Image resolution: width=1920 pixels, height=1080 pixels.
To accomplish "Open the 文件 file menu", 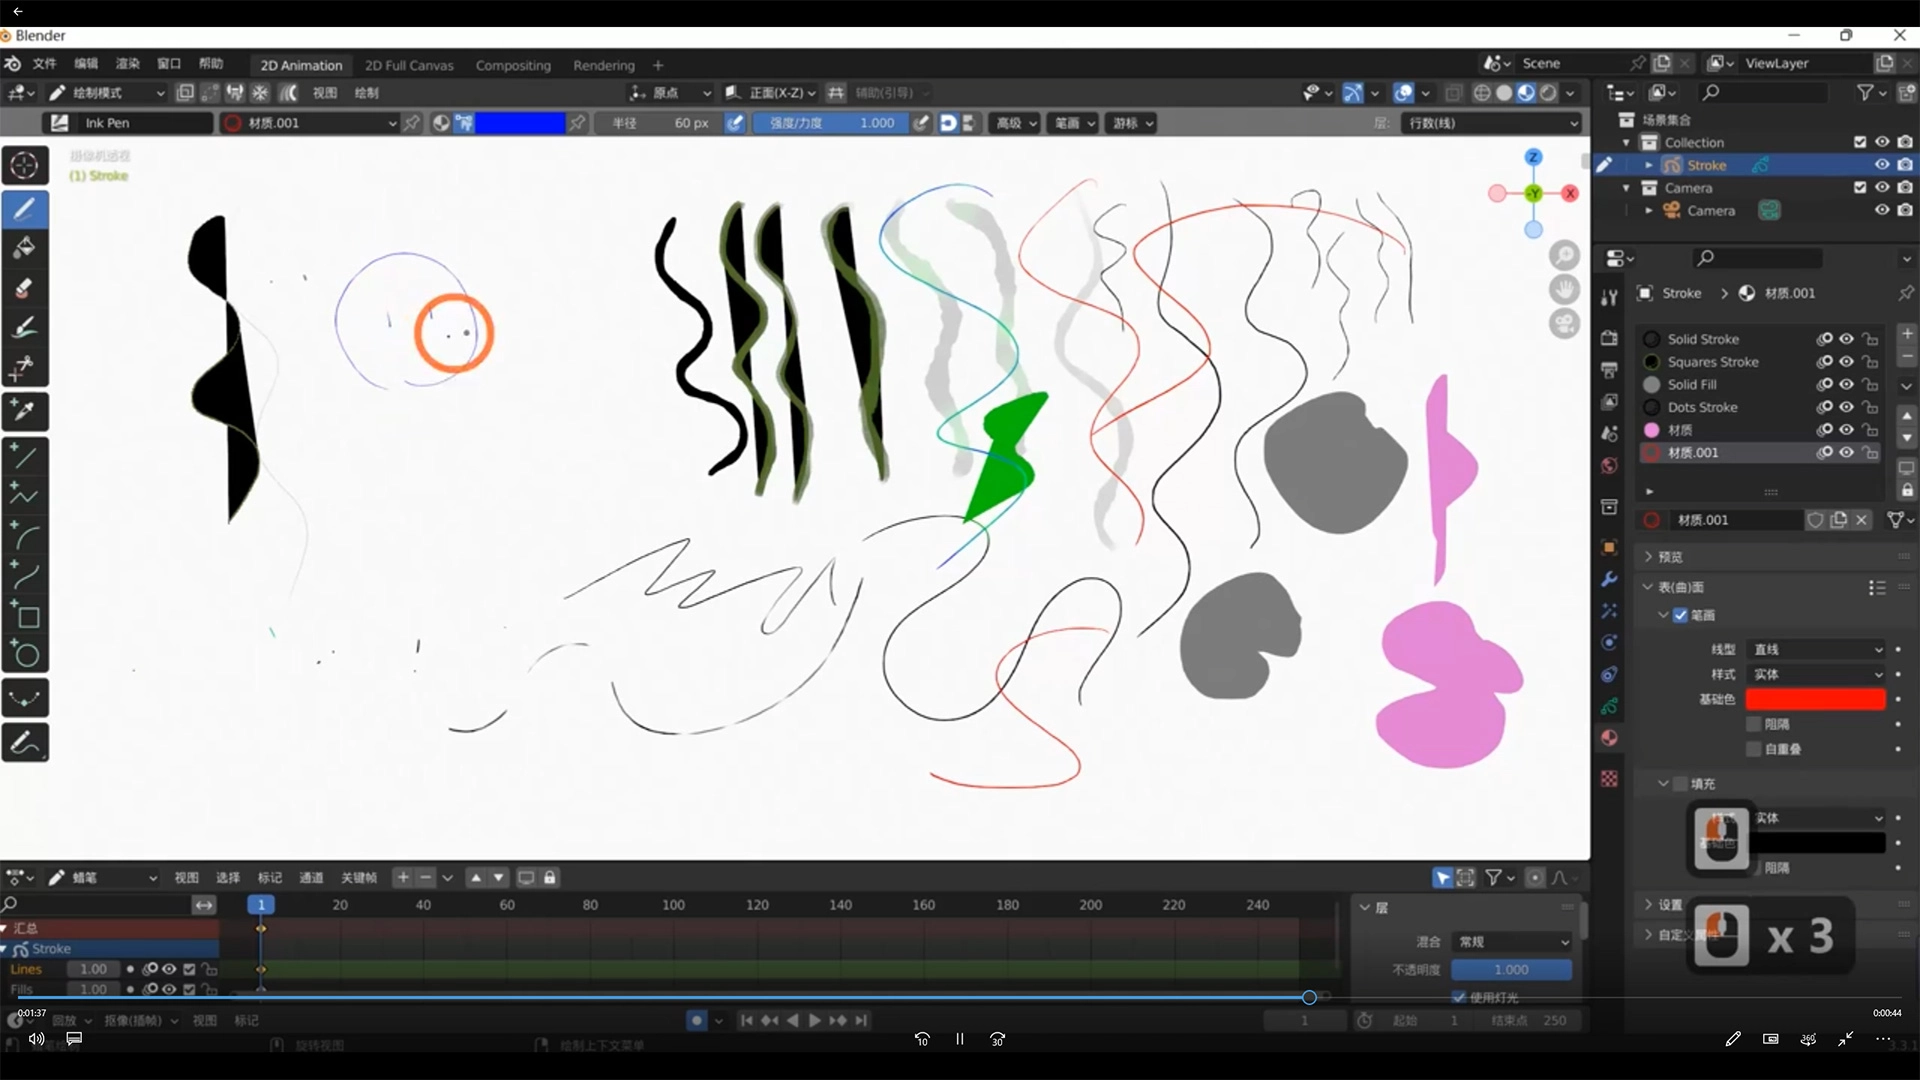I will (x=44, y=63).
